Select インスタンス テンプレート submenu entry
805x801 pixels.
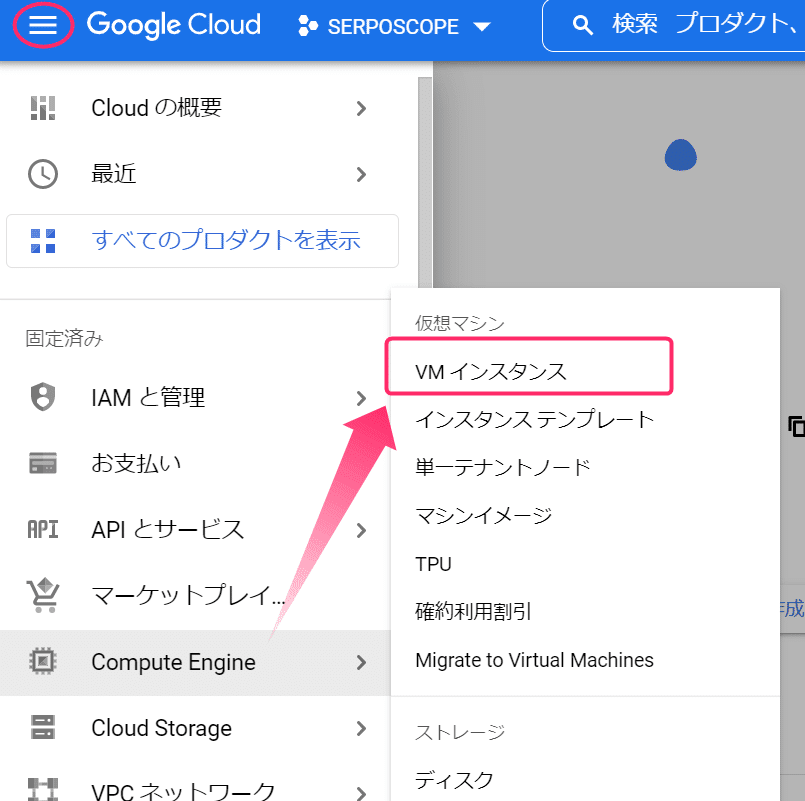(585, 419)
